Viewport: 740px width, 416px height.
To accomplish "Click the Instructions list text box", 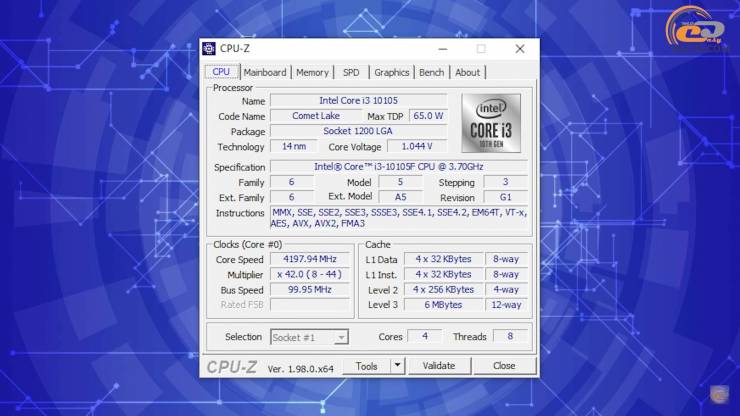I will click(x=399, y=218).
